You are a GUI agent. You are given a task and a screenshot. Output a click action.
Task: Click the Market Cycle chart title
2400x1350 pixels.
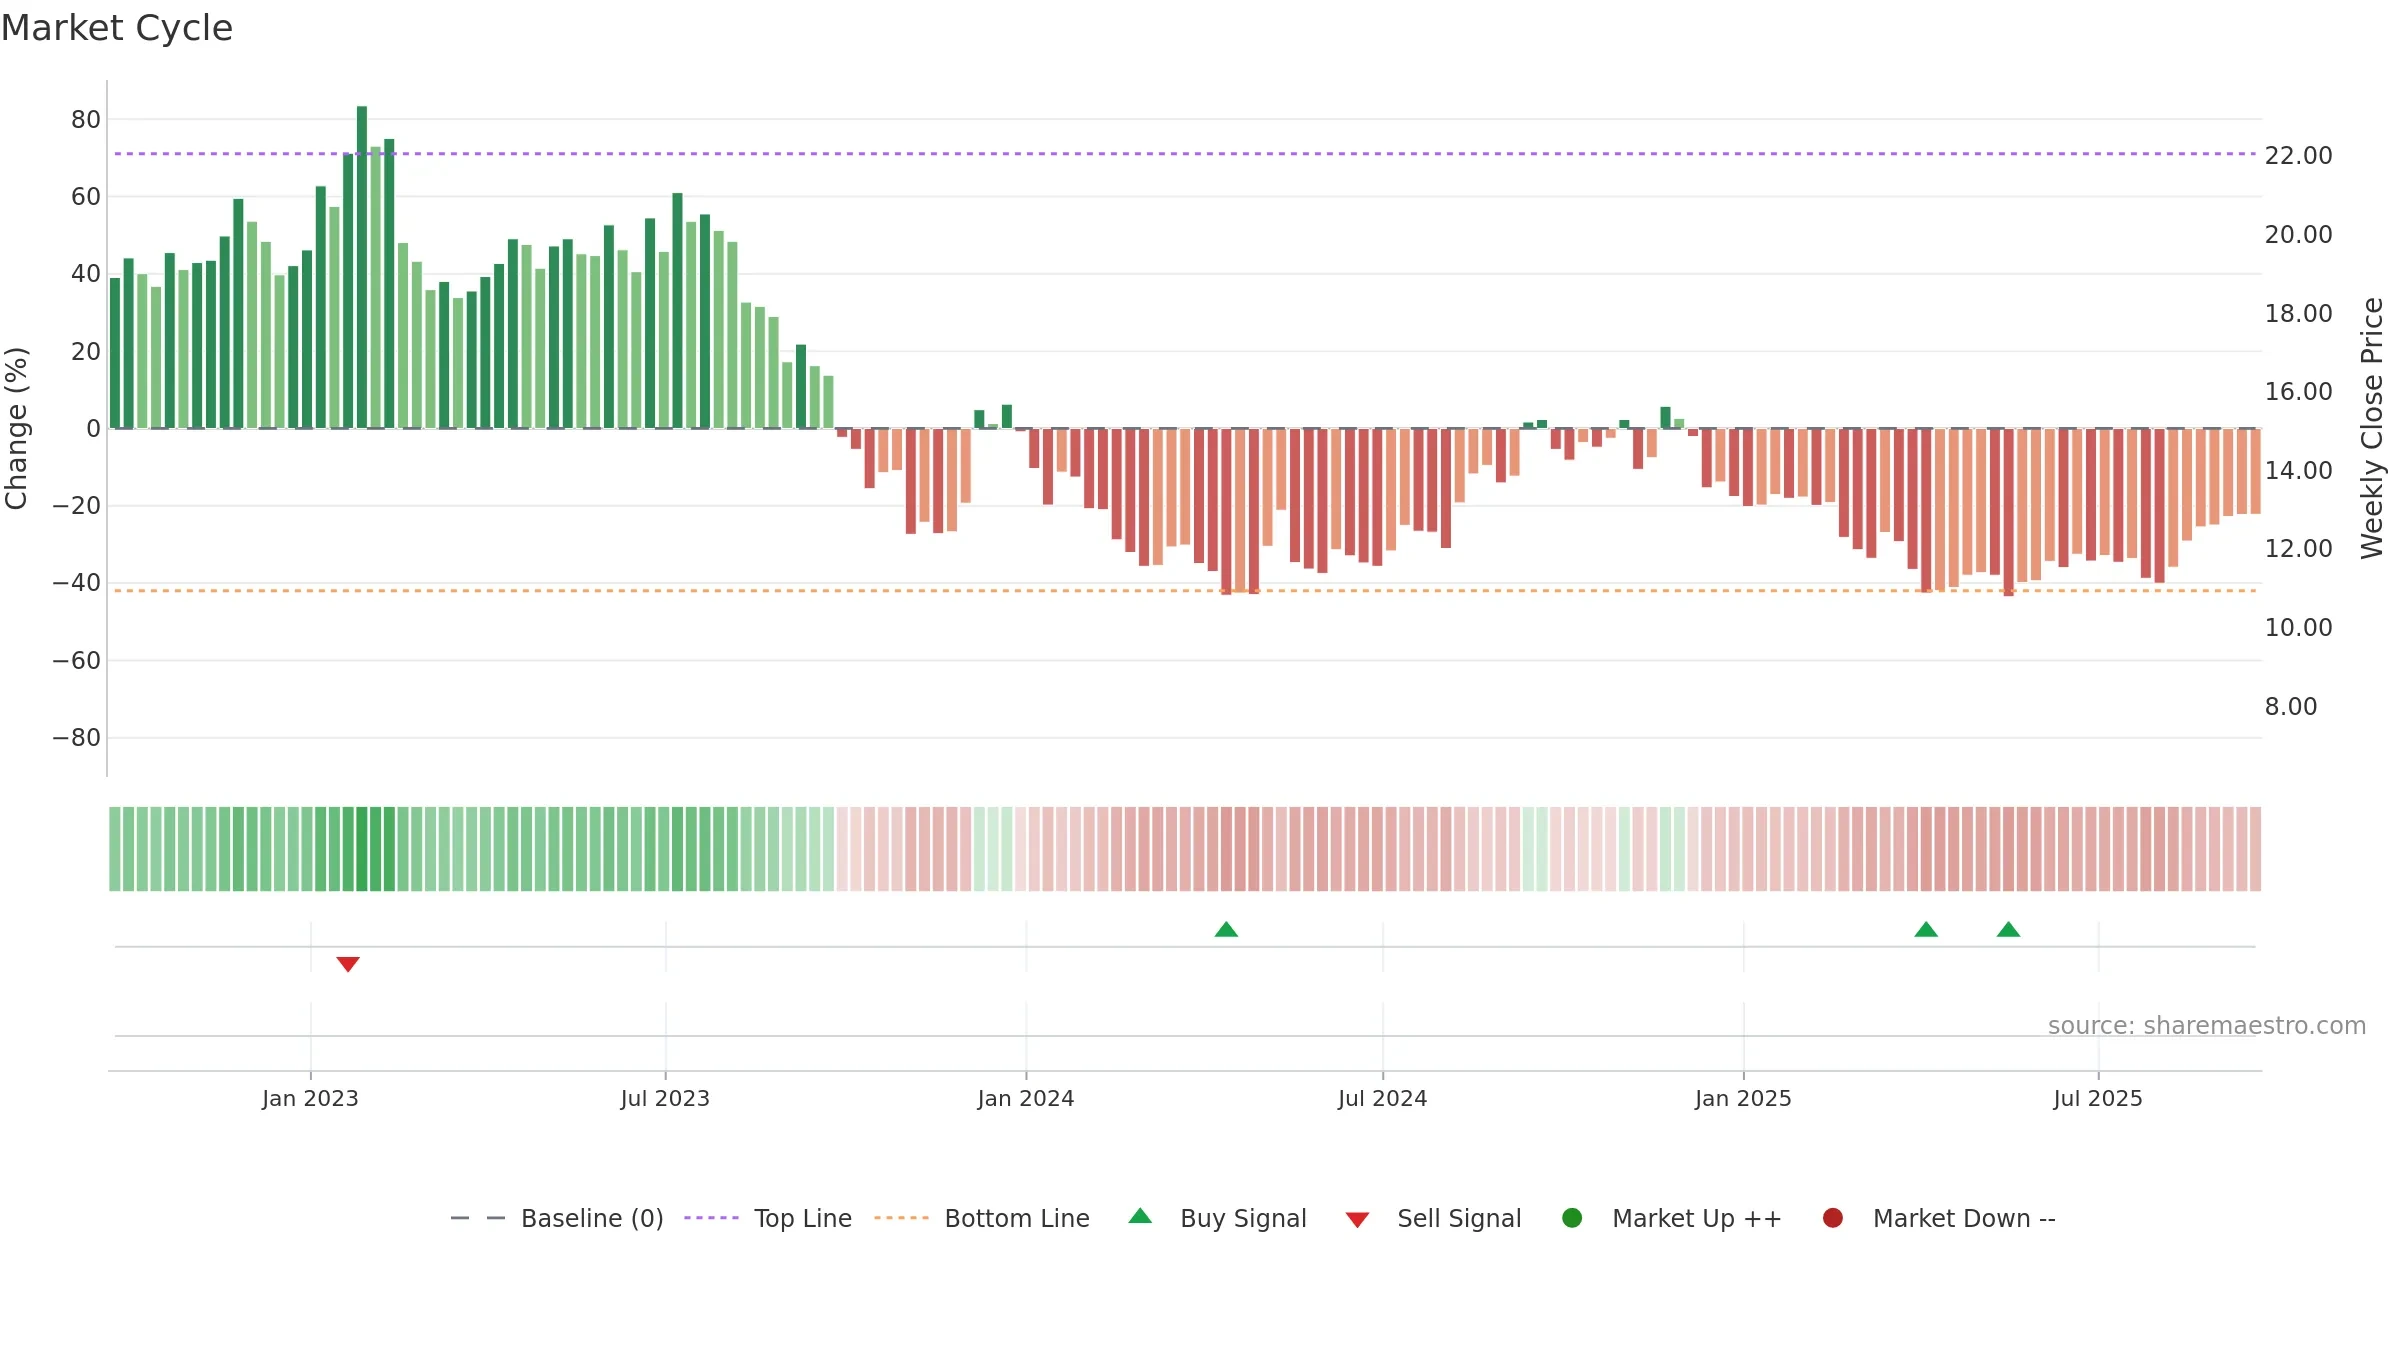tap(117, 28)
